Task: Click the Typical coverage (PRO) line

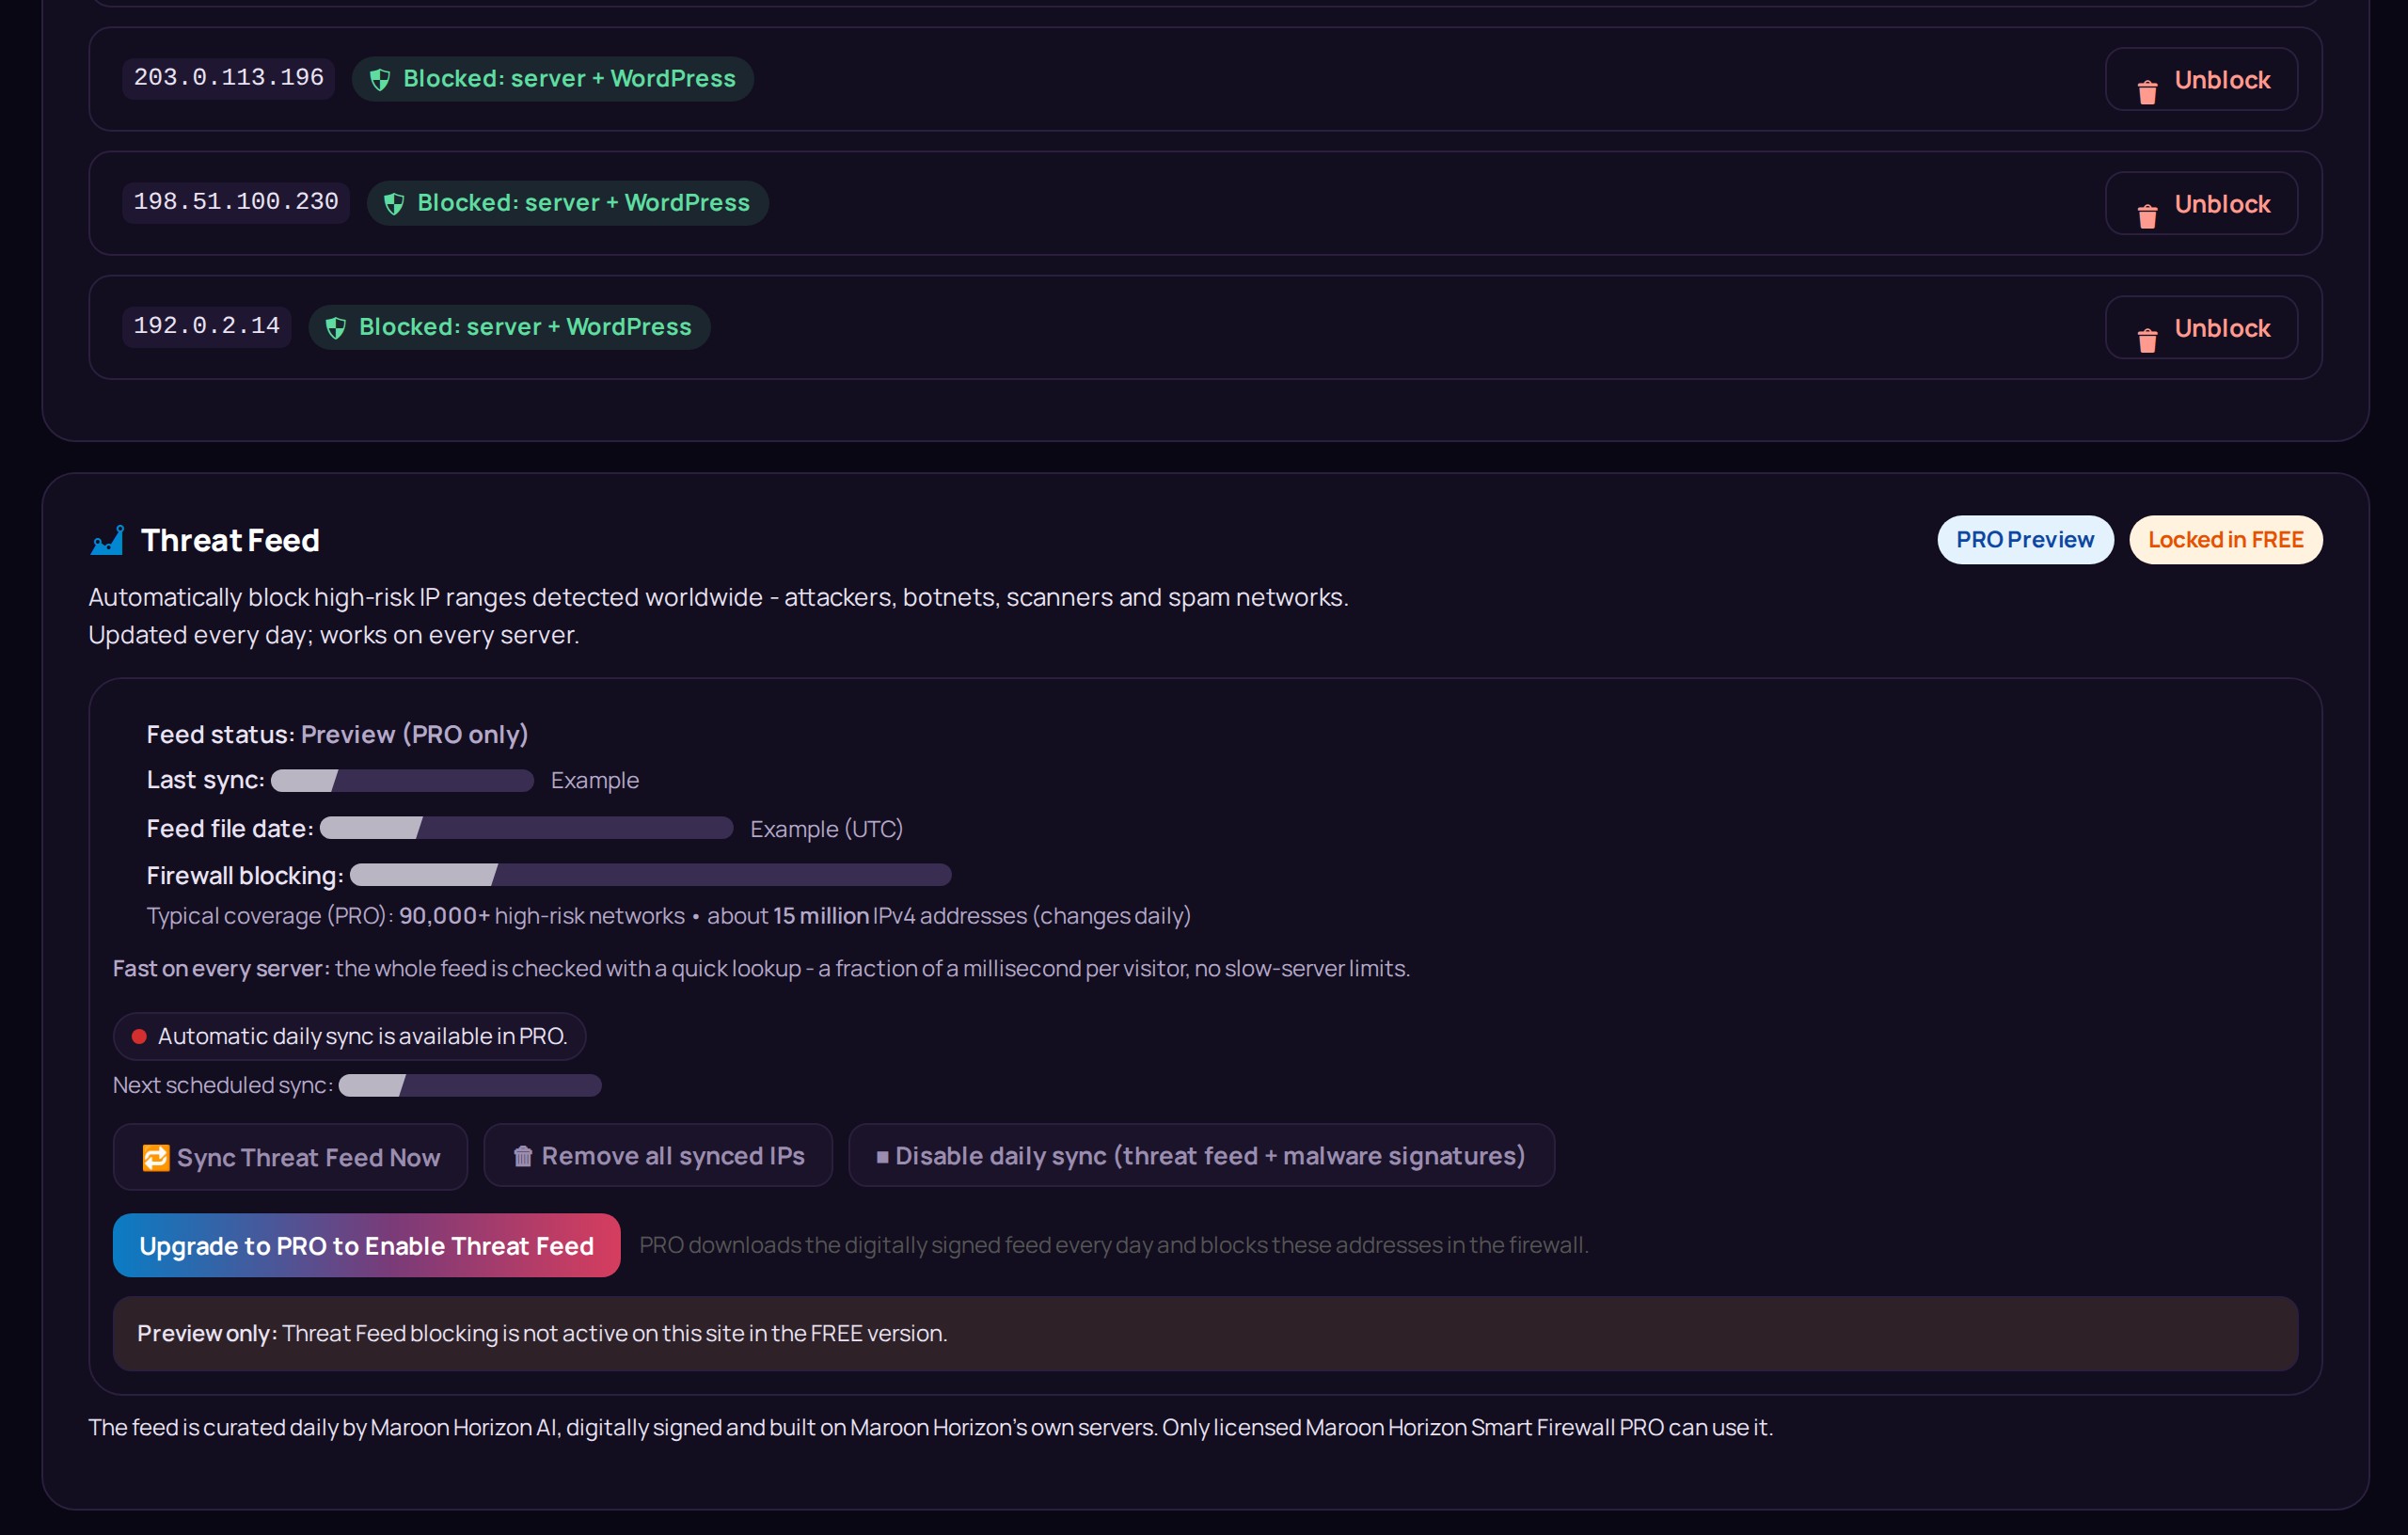Action: coord(668,916)
